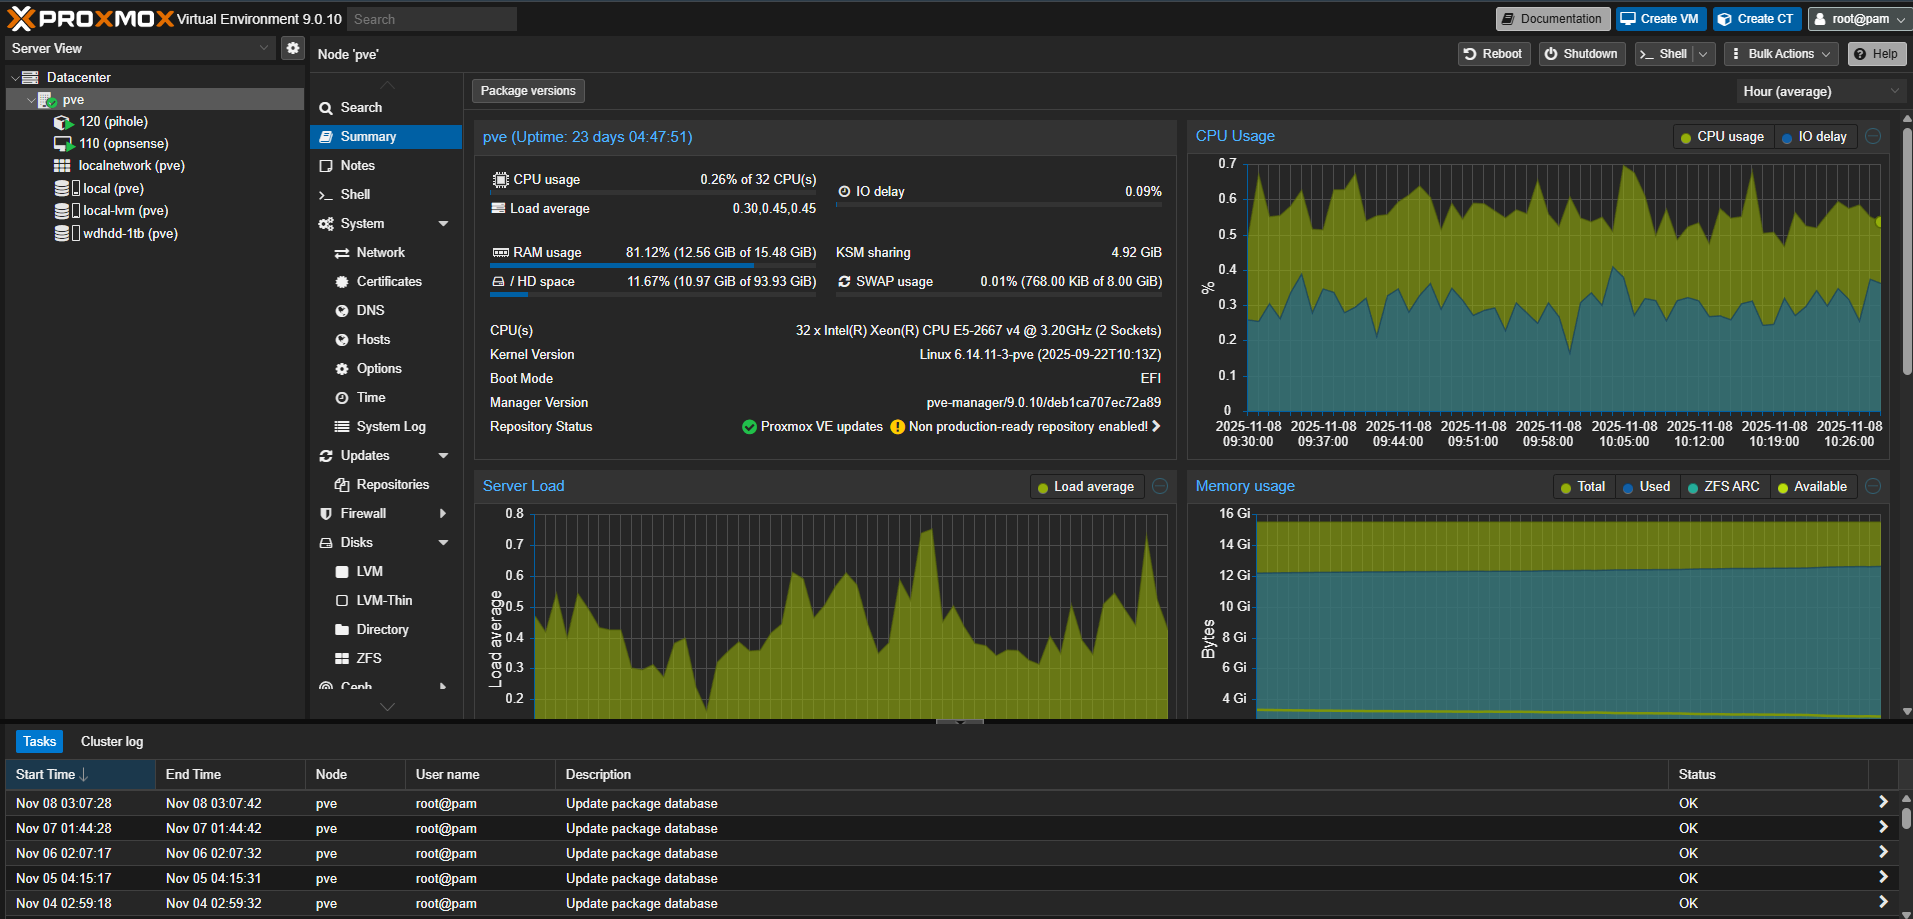Toggle the IO delay series on CPU chart

[x=1815, y=136]
